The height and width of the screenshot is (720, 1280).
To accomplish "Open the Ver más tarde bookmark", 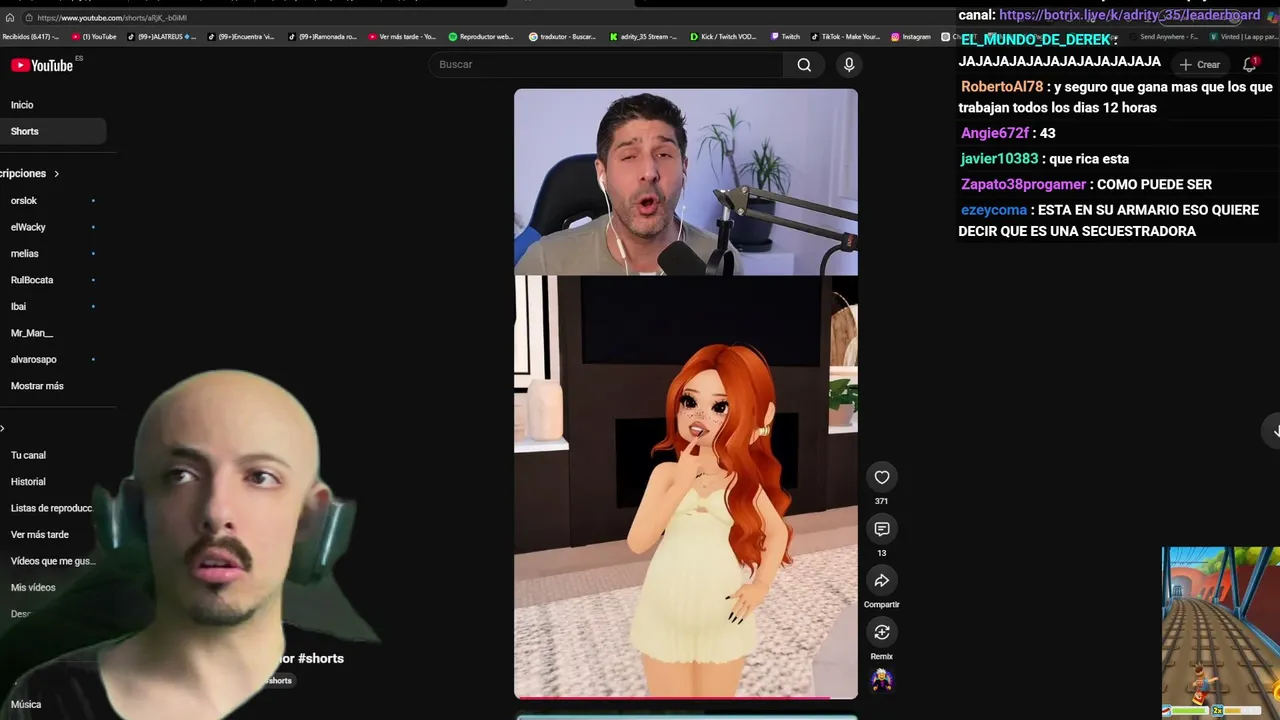I will pos(402,37).
